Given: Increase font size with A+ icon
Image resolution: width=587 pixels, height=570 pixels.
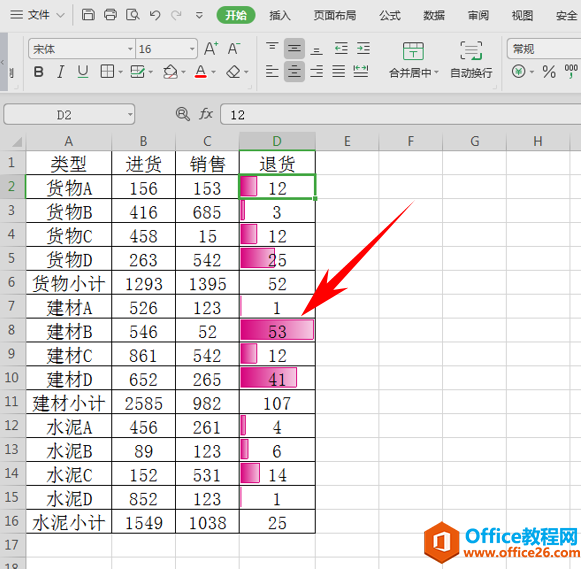Looking at the screenshot, I should [212, 49].
